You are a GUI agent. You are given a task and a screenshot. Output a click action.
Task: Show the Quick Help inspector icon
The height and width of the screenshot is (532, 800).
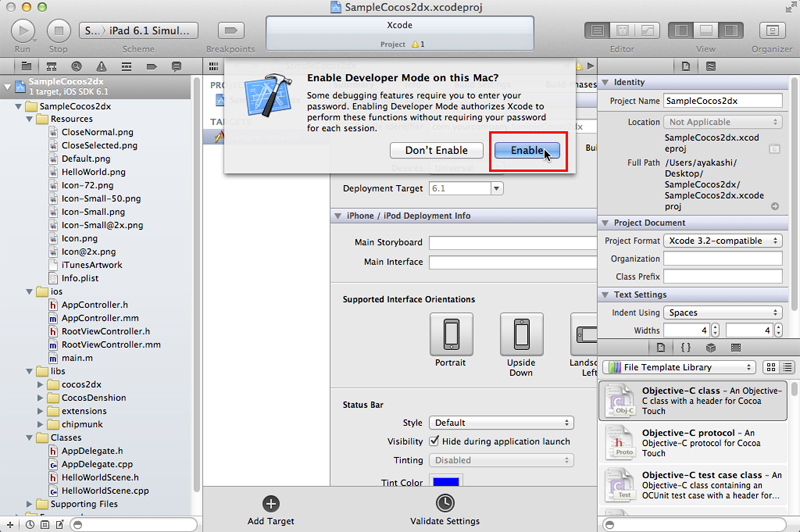[711, 66]
